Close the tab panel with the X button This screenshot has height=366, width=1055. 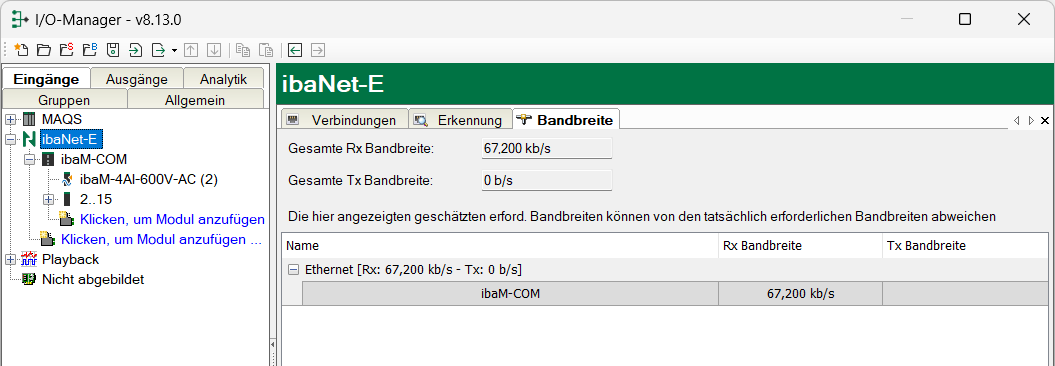(x=1045, y=120)
